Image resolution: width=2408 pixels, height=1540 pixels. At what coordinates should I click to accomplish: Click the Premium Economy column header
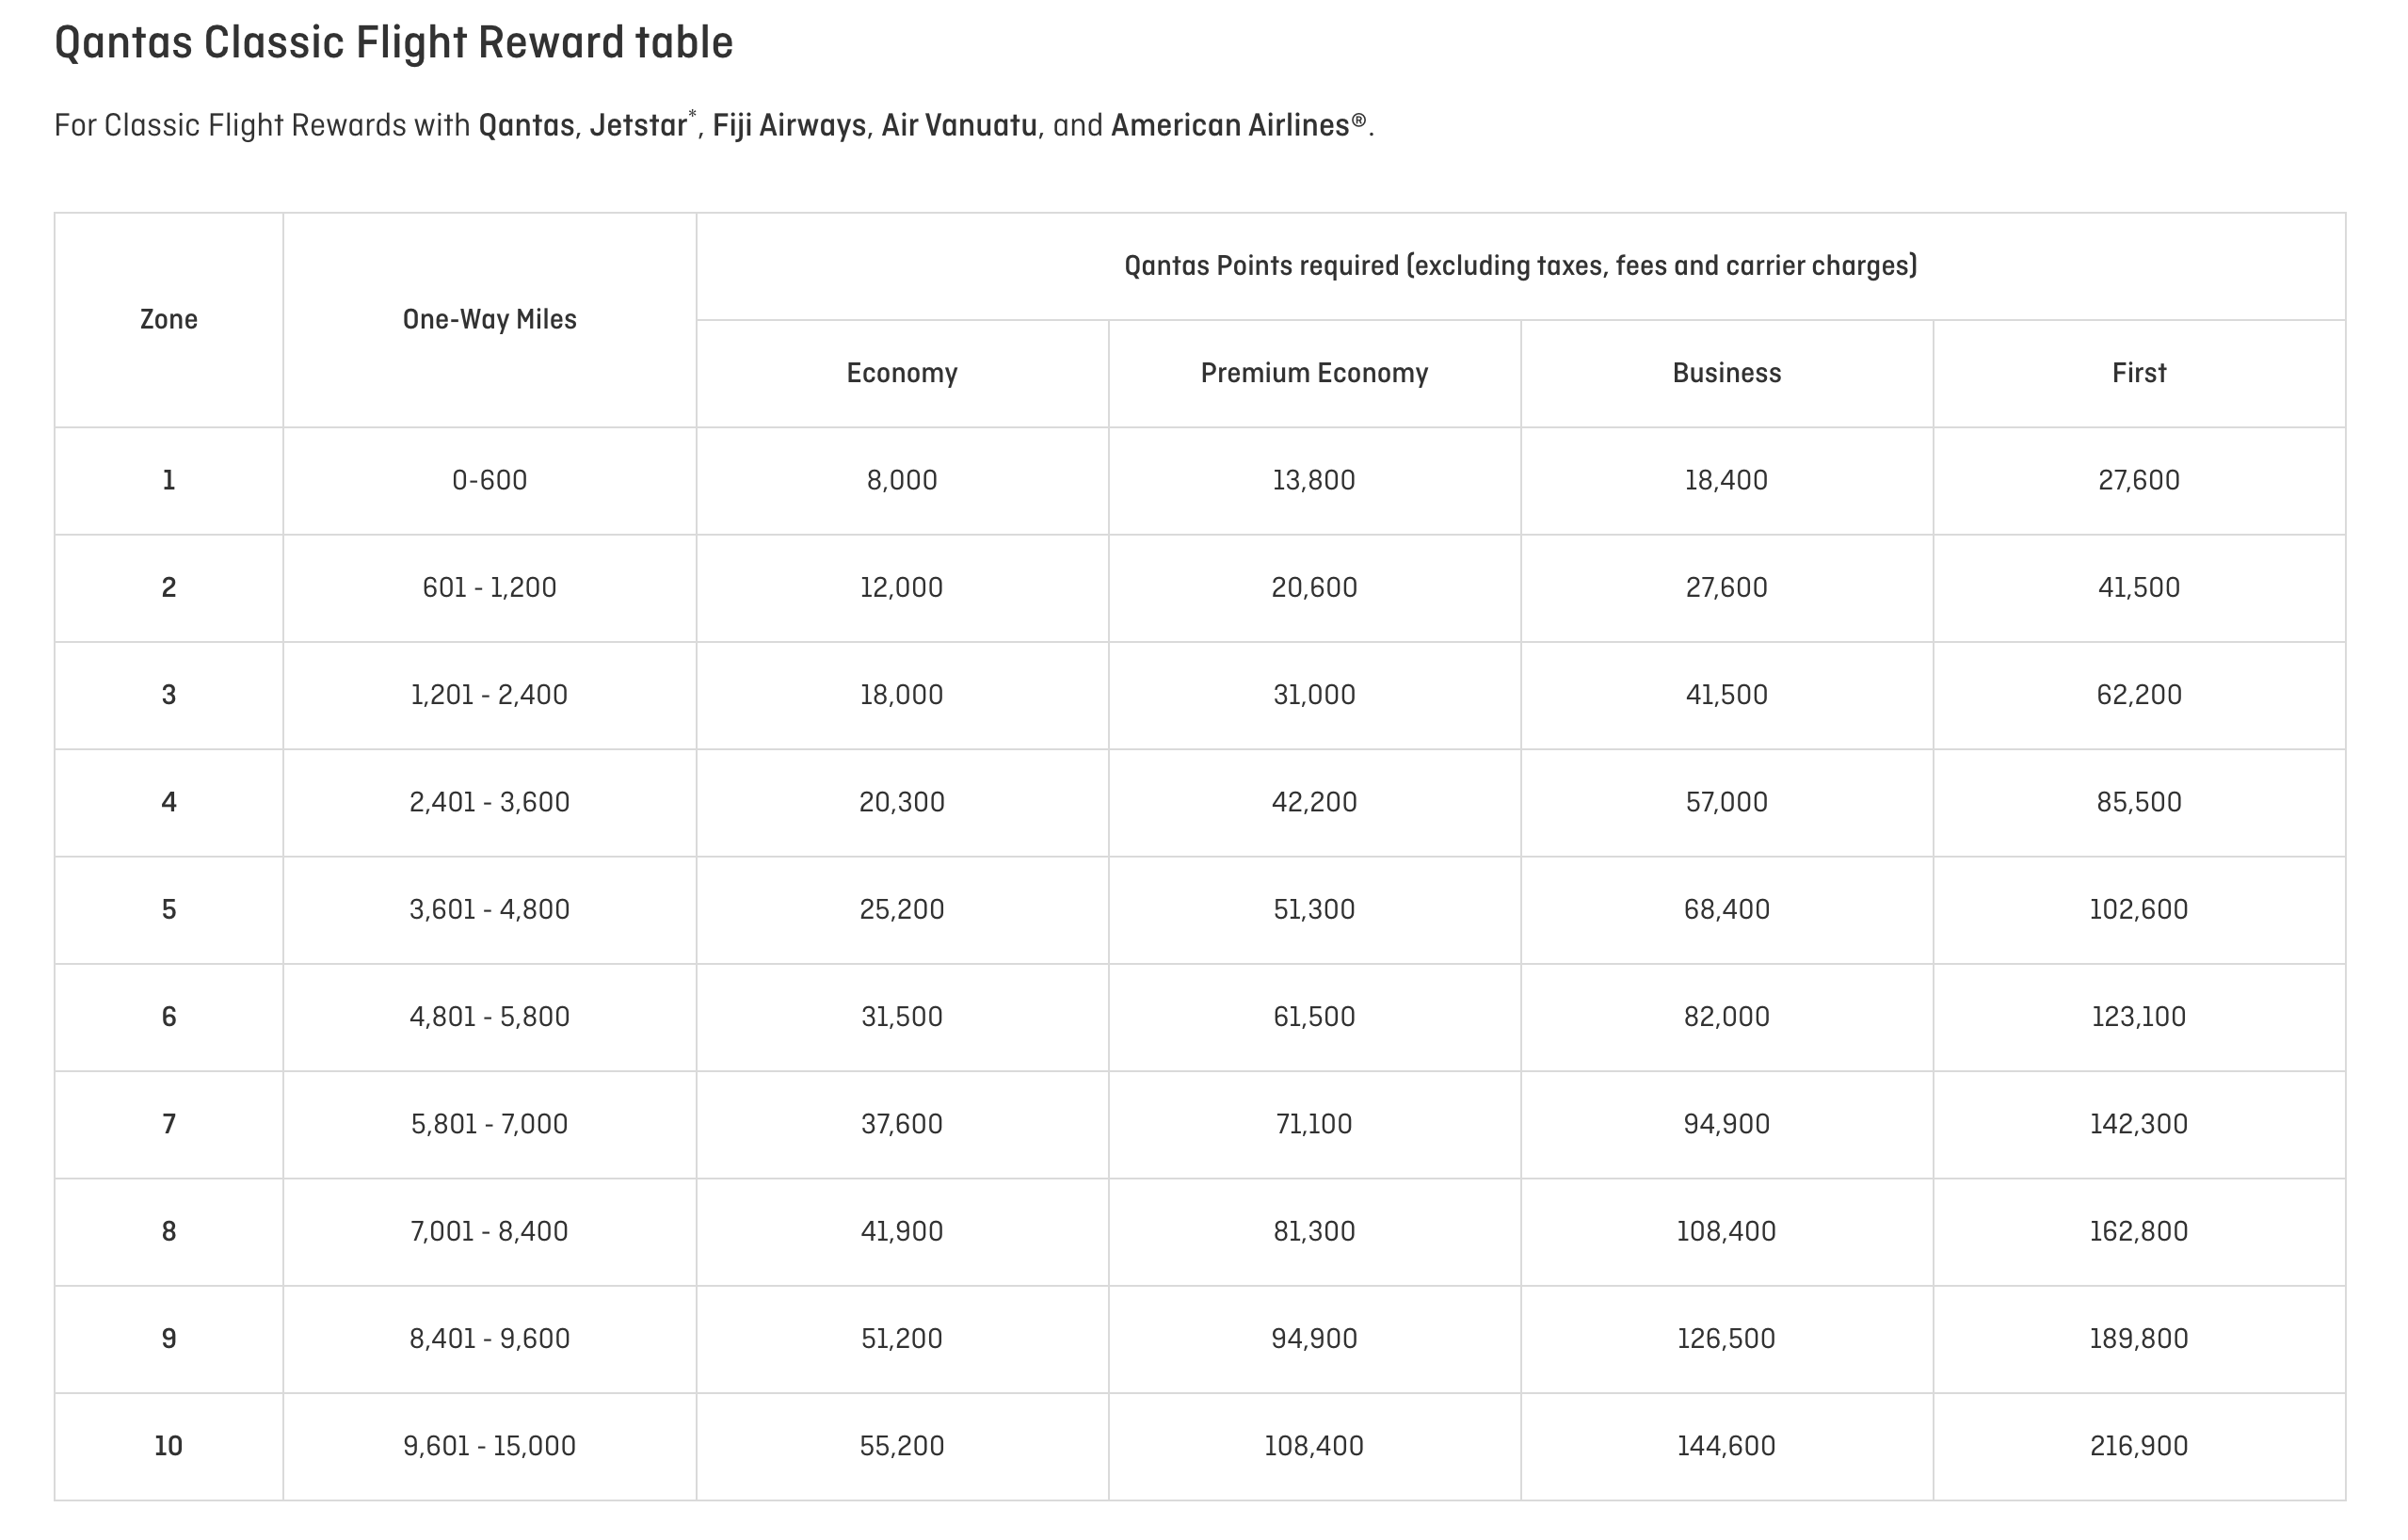[x=1314, y=373]
